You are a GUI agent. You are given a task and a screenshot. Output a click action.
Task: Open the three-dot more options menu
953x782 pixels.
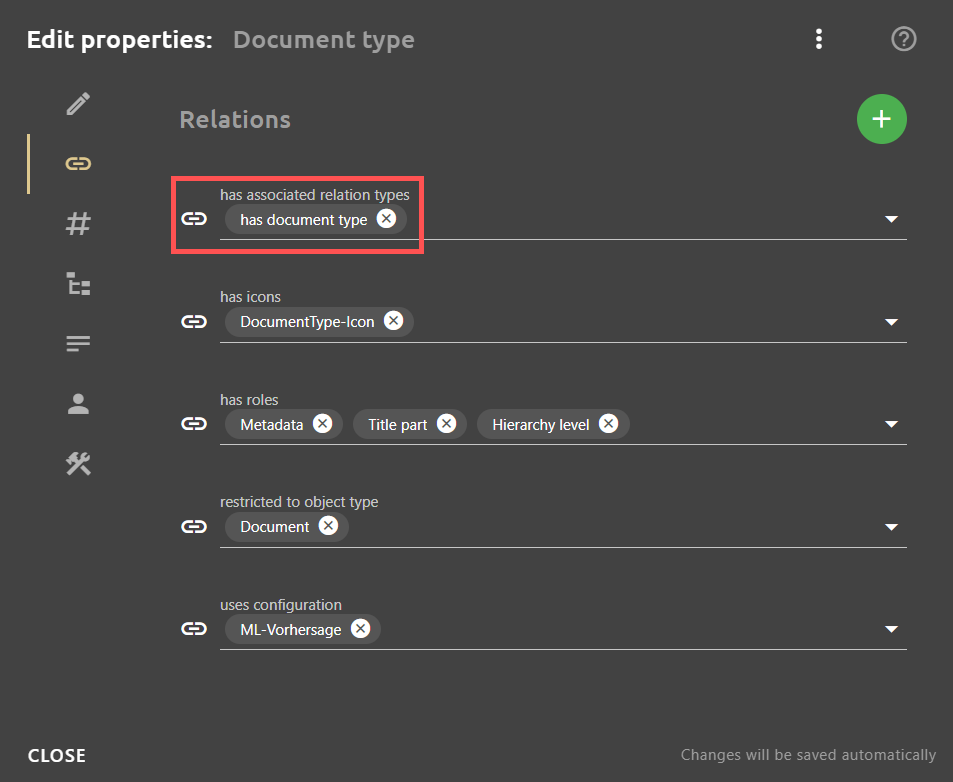819,39
